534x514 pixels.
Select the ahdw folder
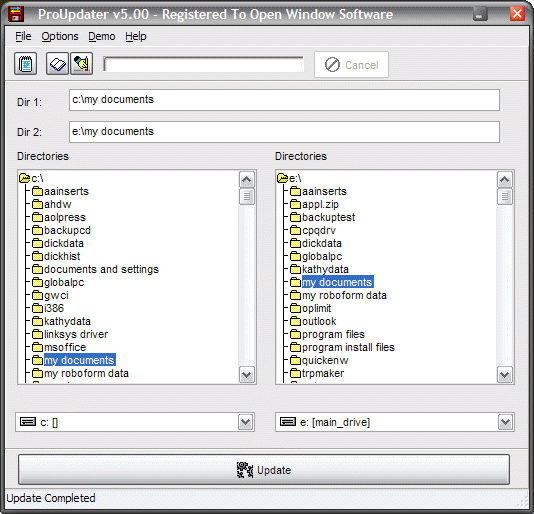[52, 204]
